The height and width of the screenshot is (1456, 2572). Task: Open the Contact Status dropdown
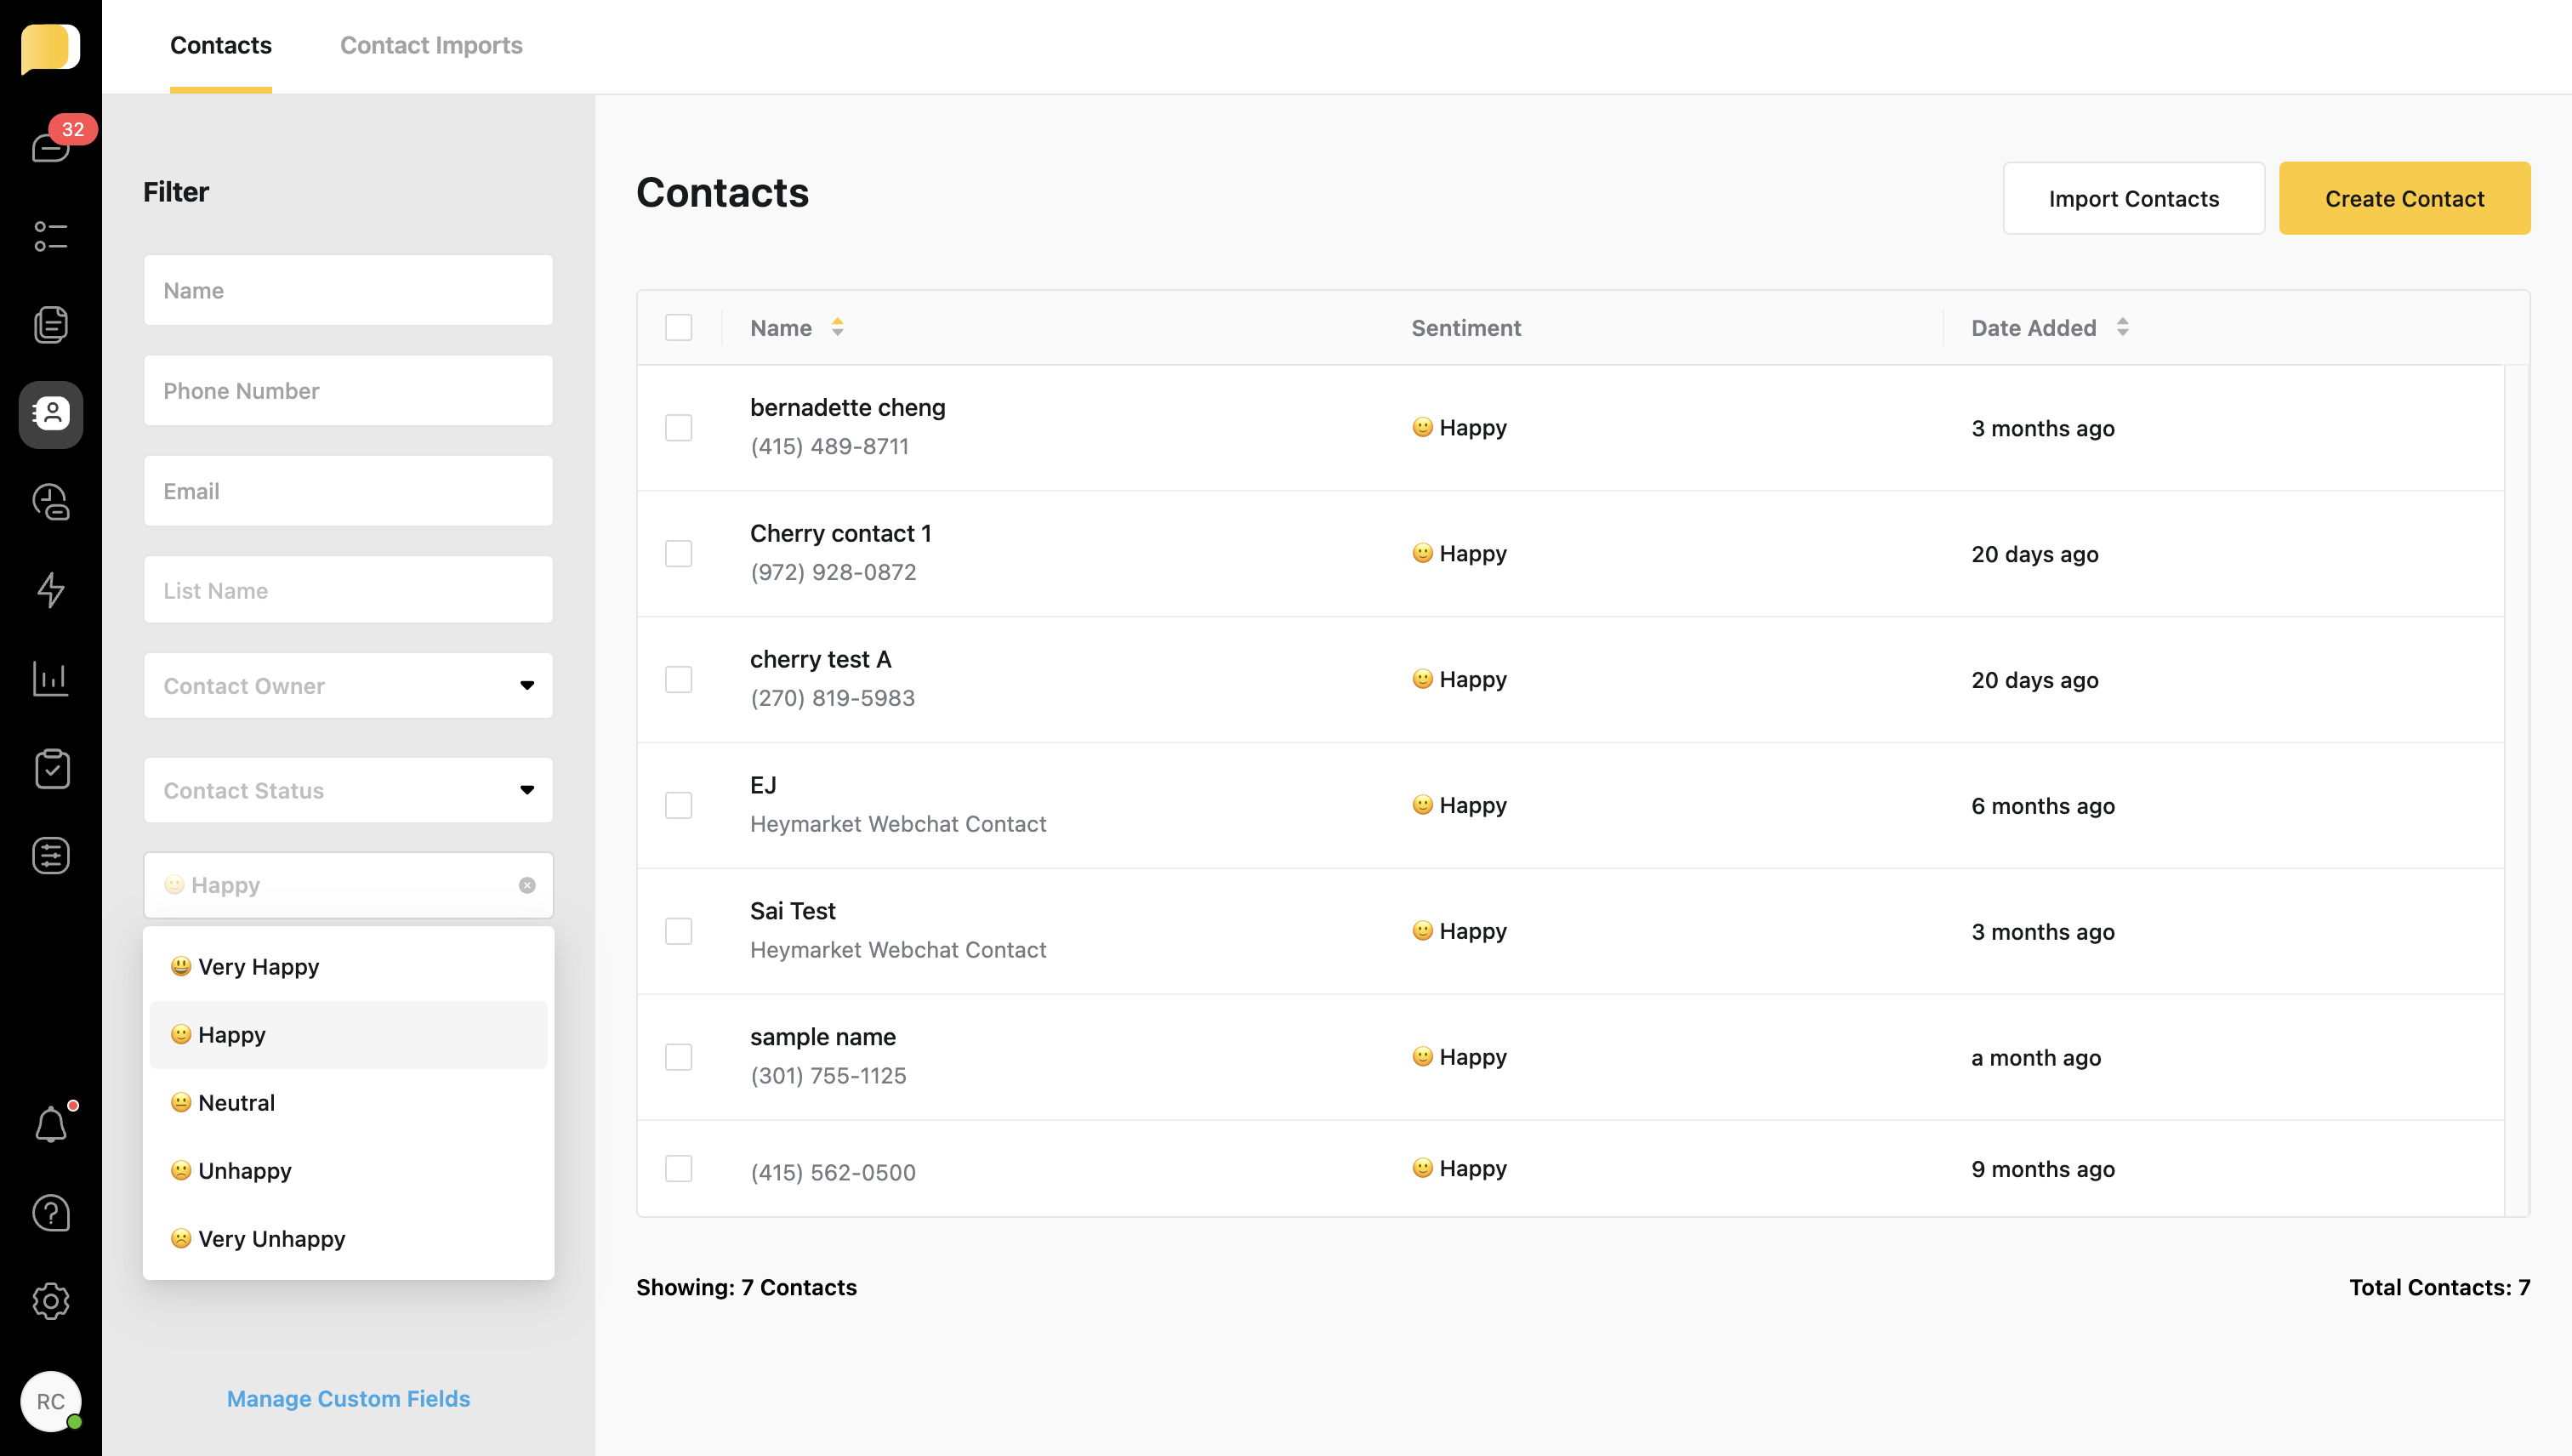coord(348,790)
